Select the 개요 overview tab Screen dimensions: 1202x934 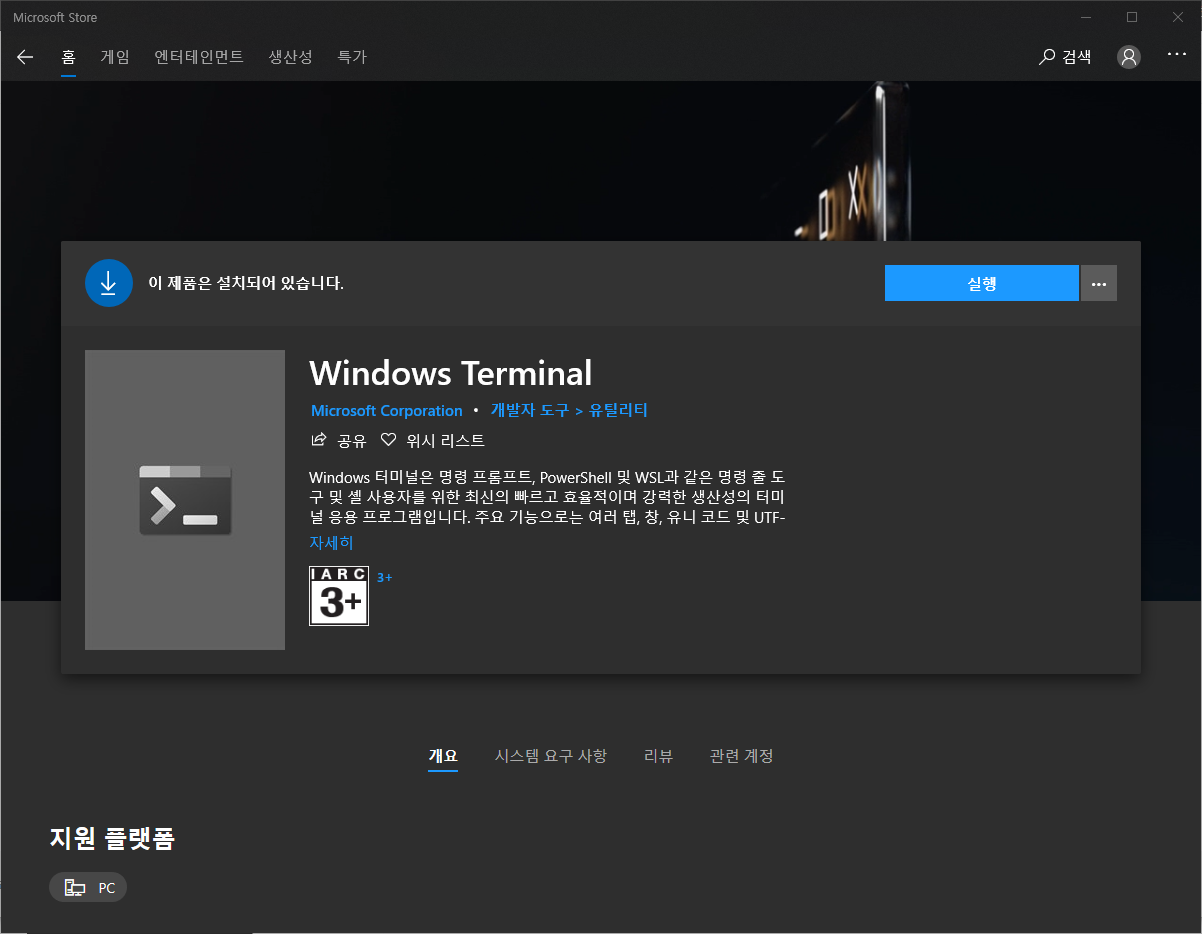[x=443, y=756]
